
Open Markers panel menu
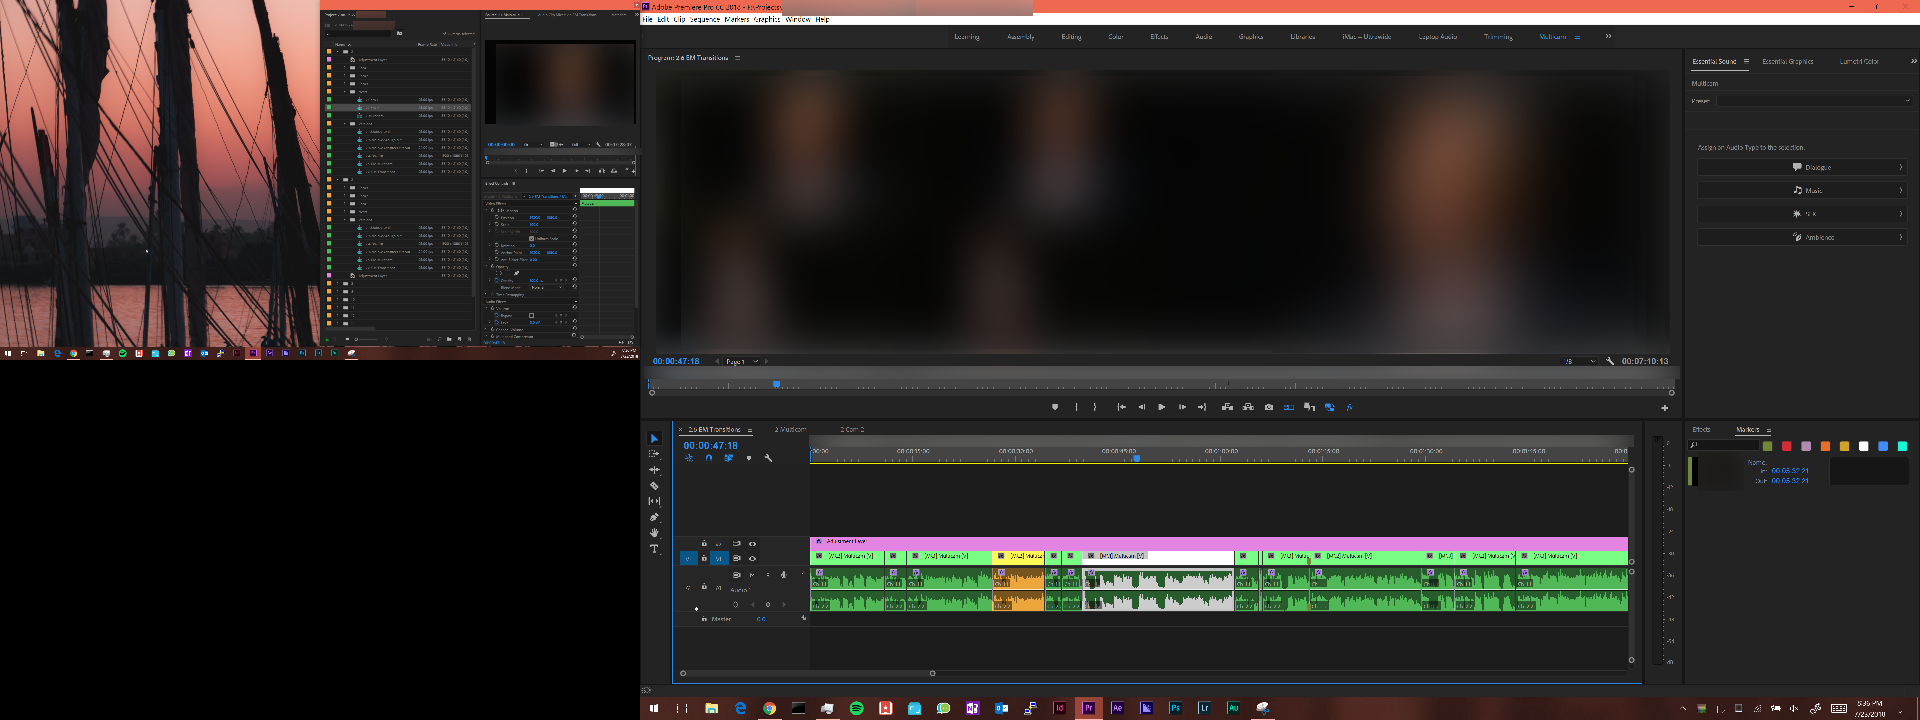pyautogui.click(x=1768, y=430)
